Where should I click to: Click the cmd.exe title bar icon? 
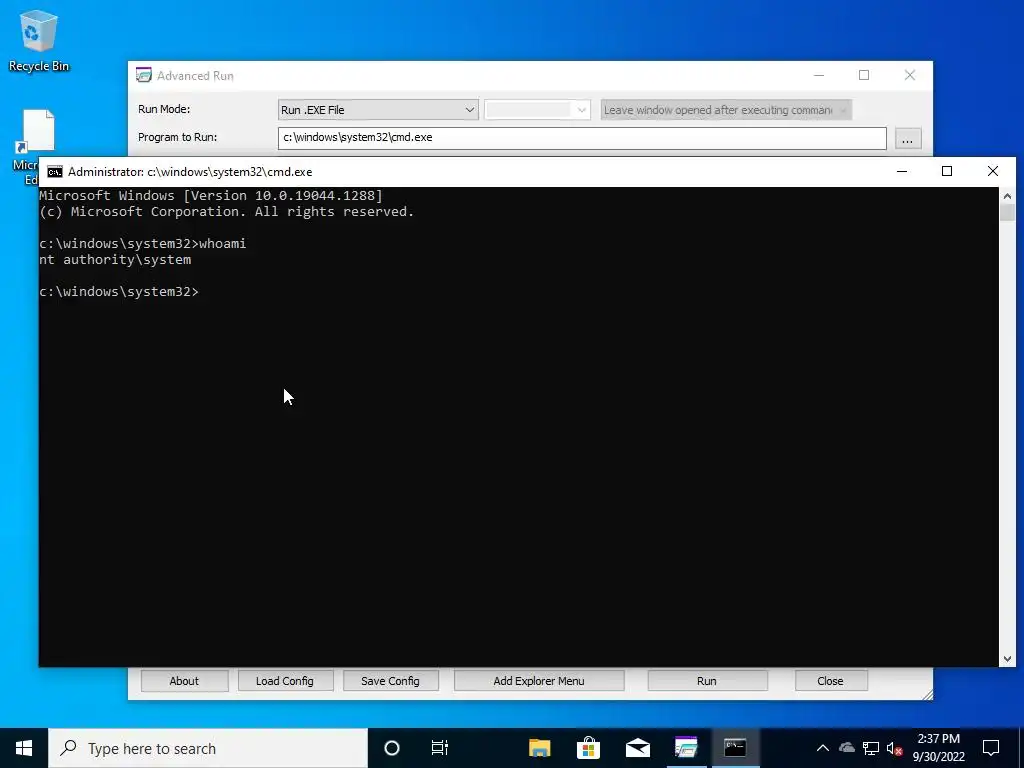click(x=55, y=172)
